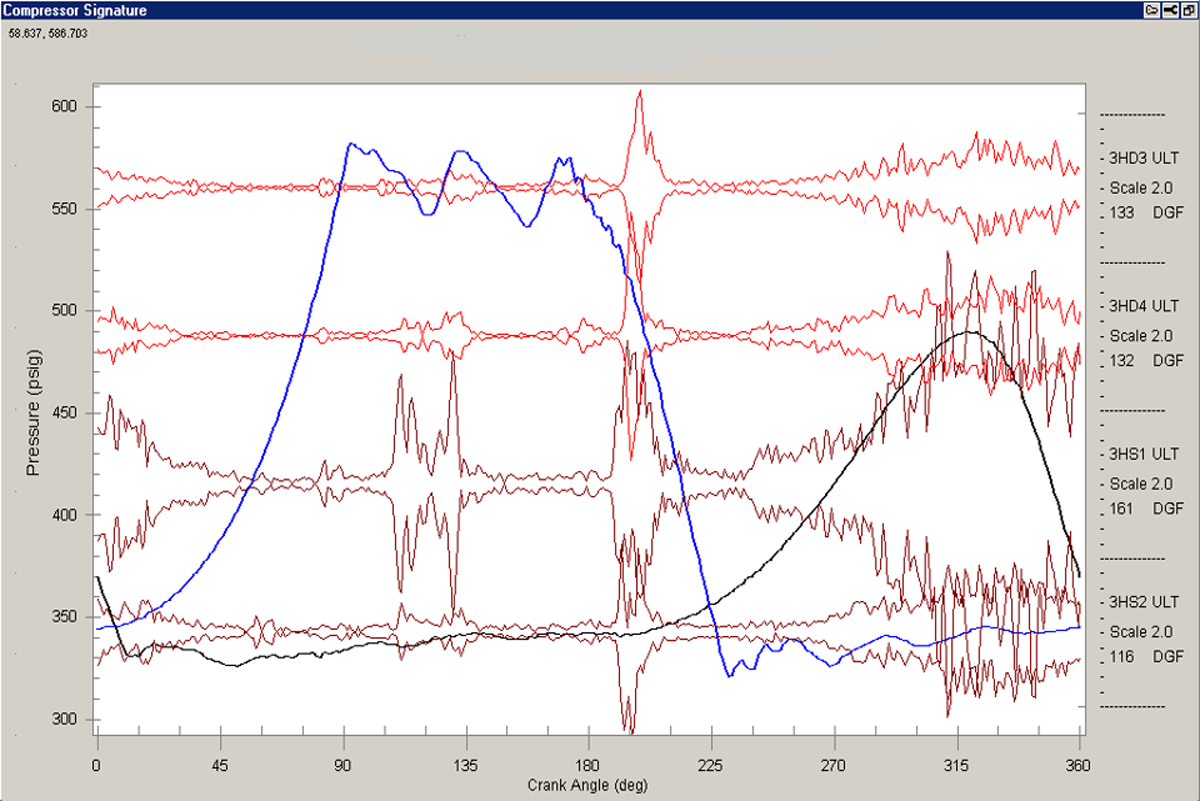Click the blue pressure curve peak near 90 degrees

point(350,144)
